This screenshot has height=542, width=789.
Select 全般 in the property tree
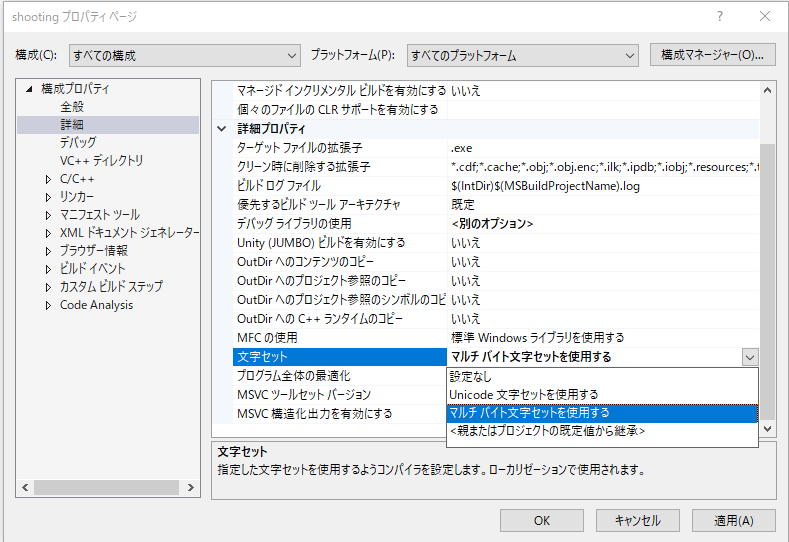(72, 107)
